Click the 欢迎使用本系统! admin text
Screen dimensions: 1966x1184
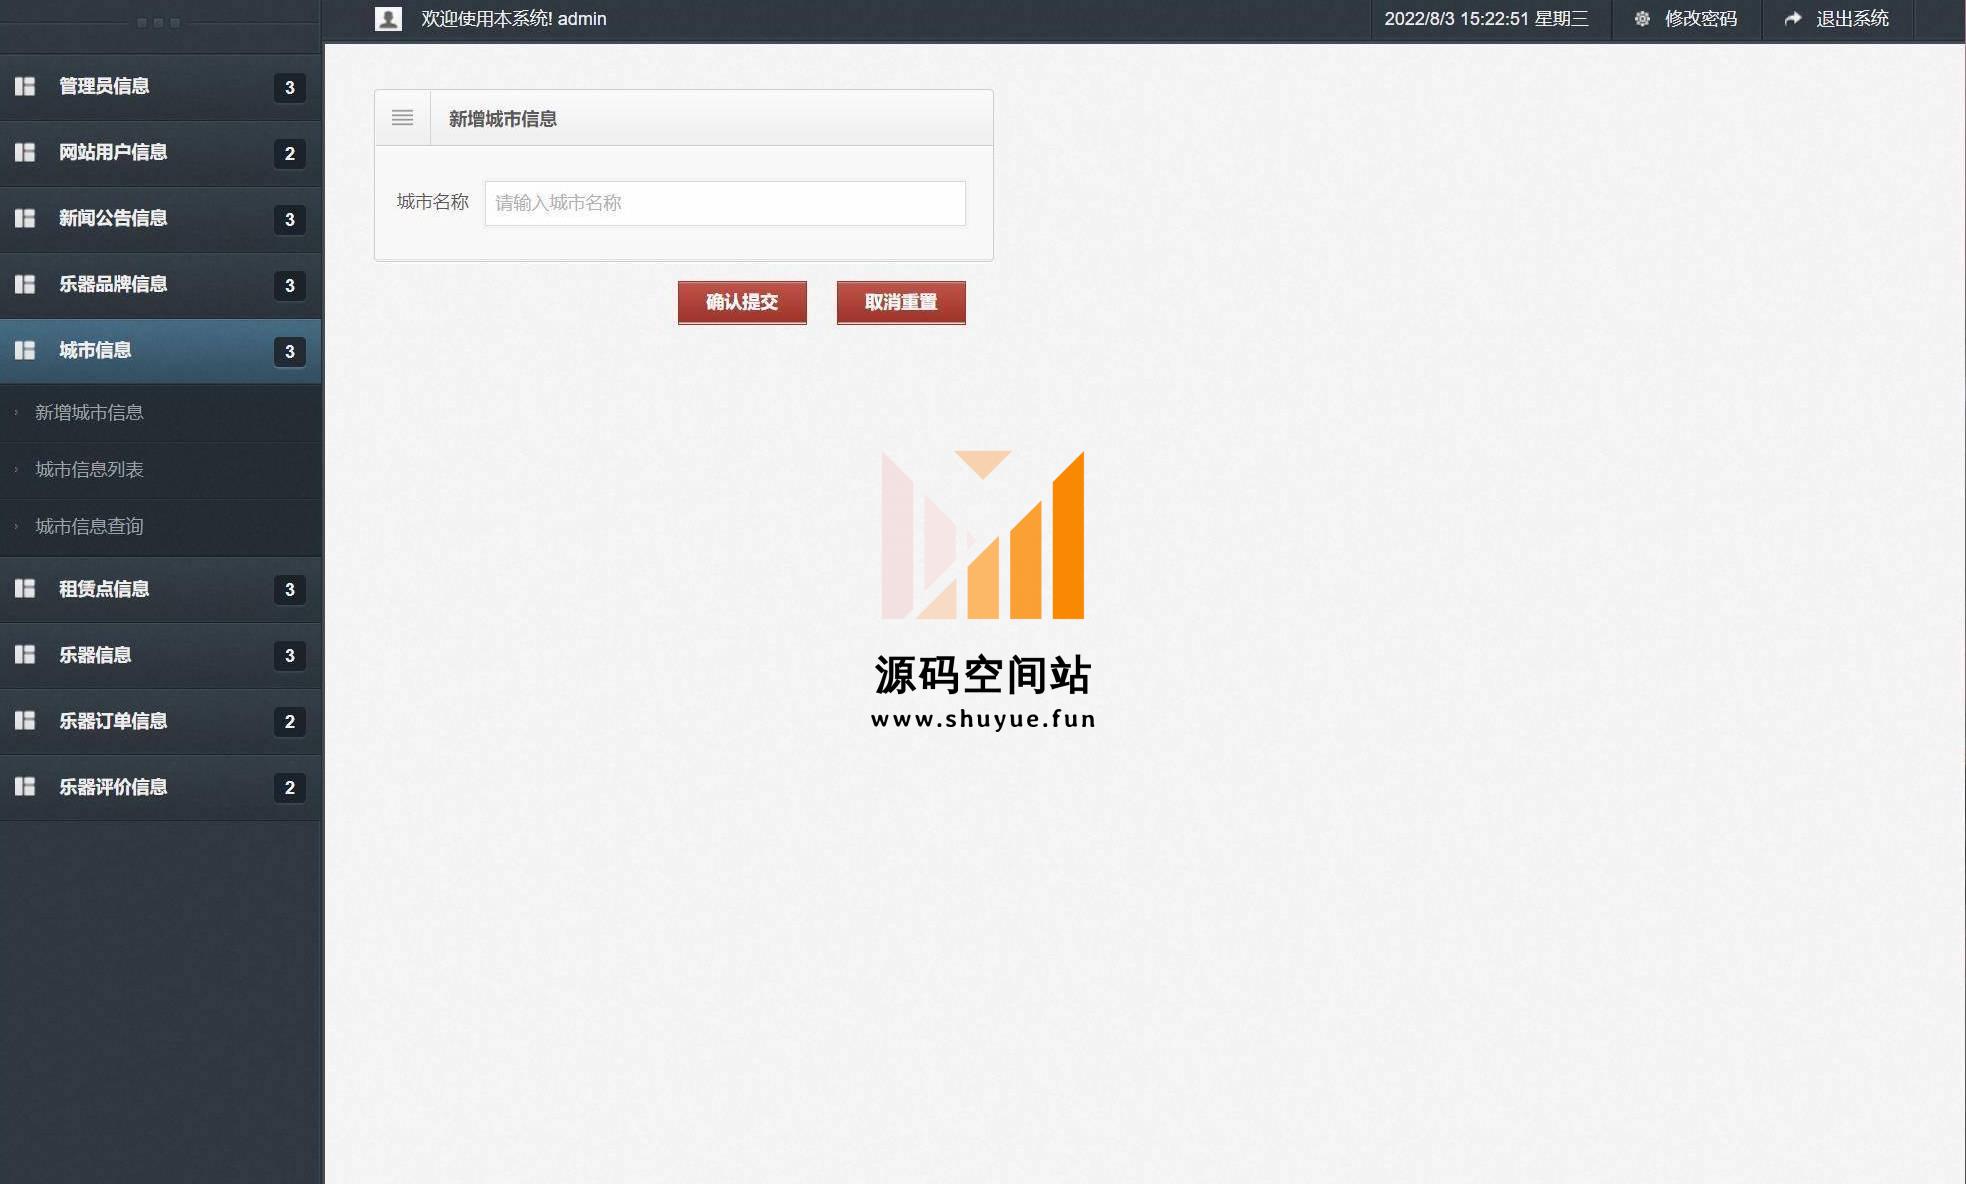514,19
